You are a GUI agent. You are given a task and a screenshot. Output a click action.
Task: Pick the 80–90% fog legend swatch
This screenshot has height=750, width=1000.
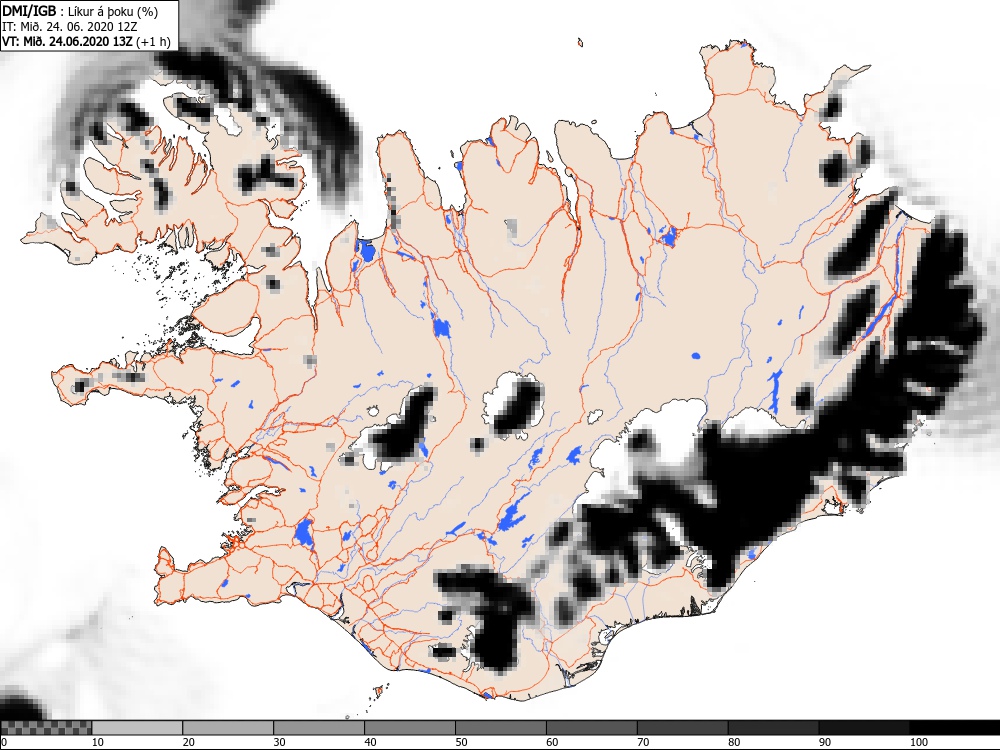[x=774, y=728]
